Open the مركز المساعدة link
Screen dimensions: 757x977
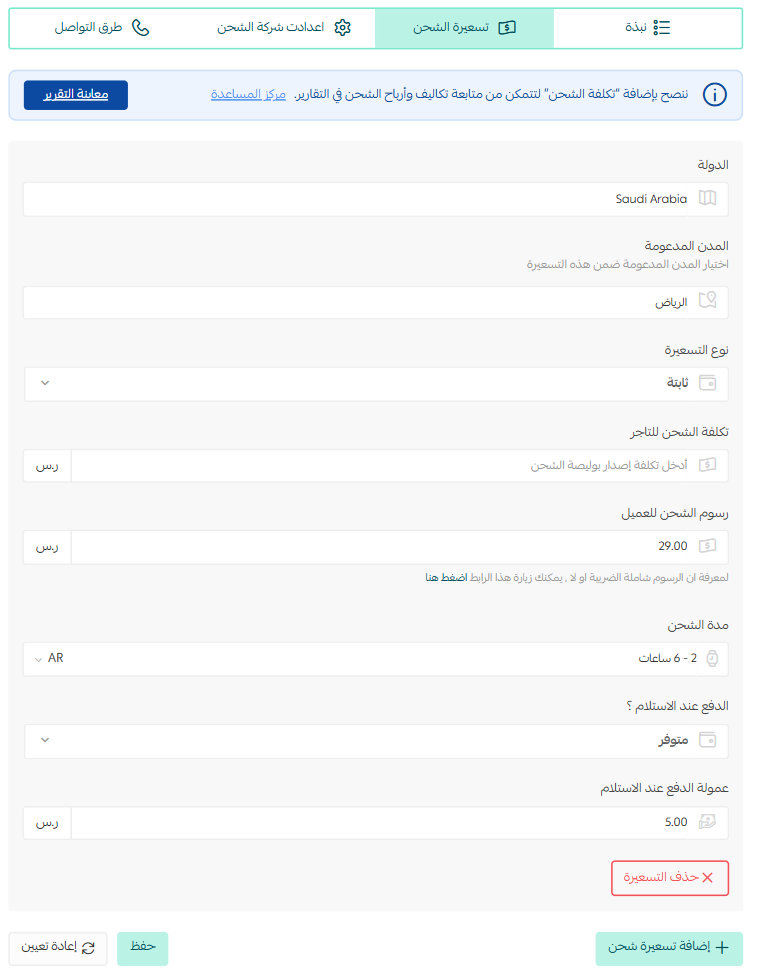click(248, 94)
